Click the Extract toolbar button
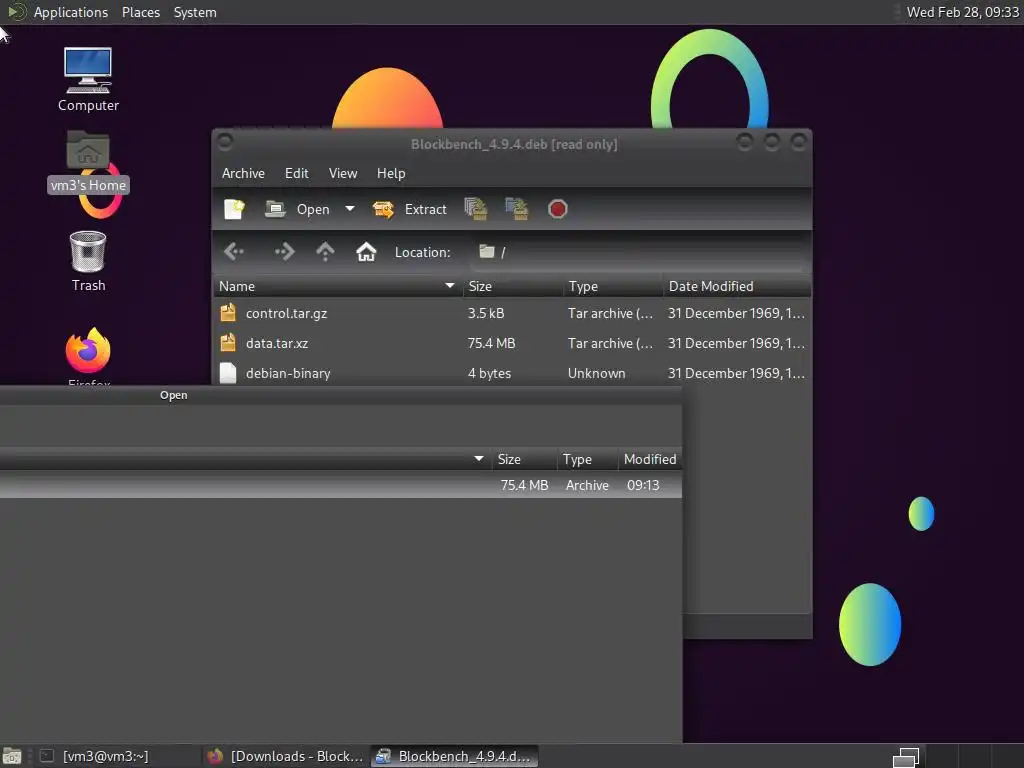Image resolution: width=1024 pixels, height=768 pixels. pos(409,209)
